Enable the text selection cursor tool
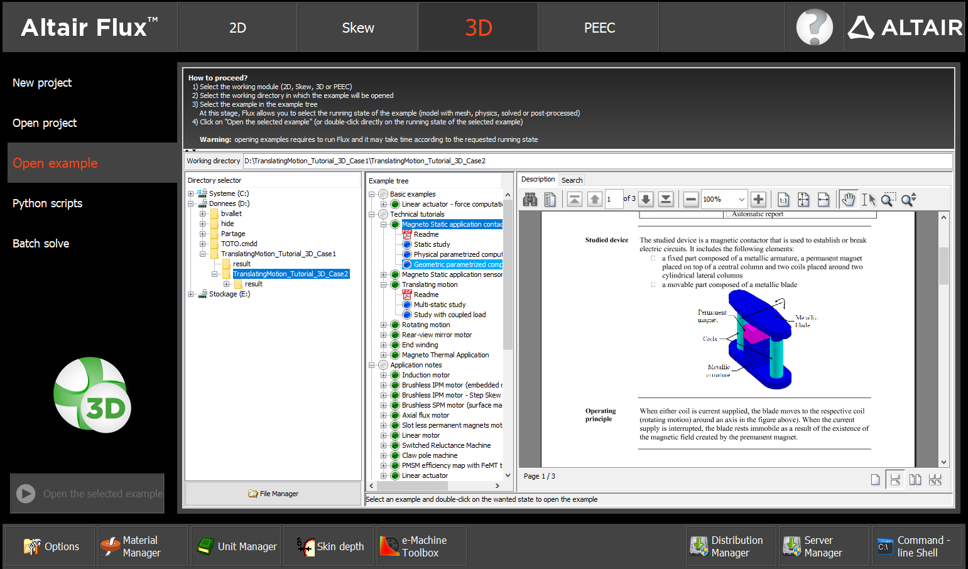 tap(867, 200)
